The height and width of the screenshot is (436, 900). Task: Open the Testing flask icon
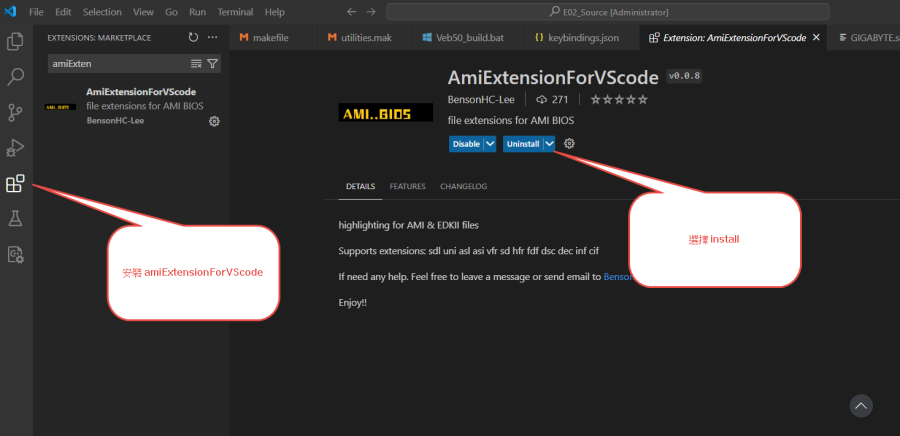[x=16, y=218]
